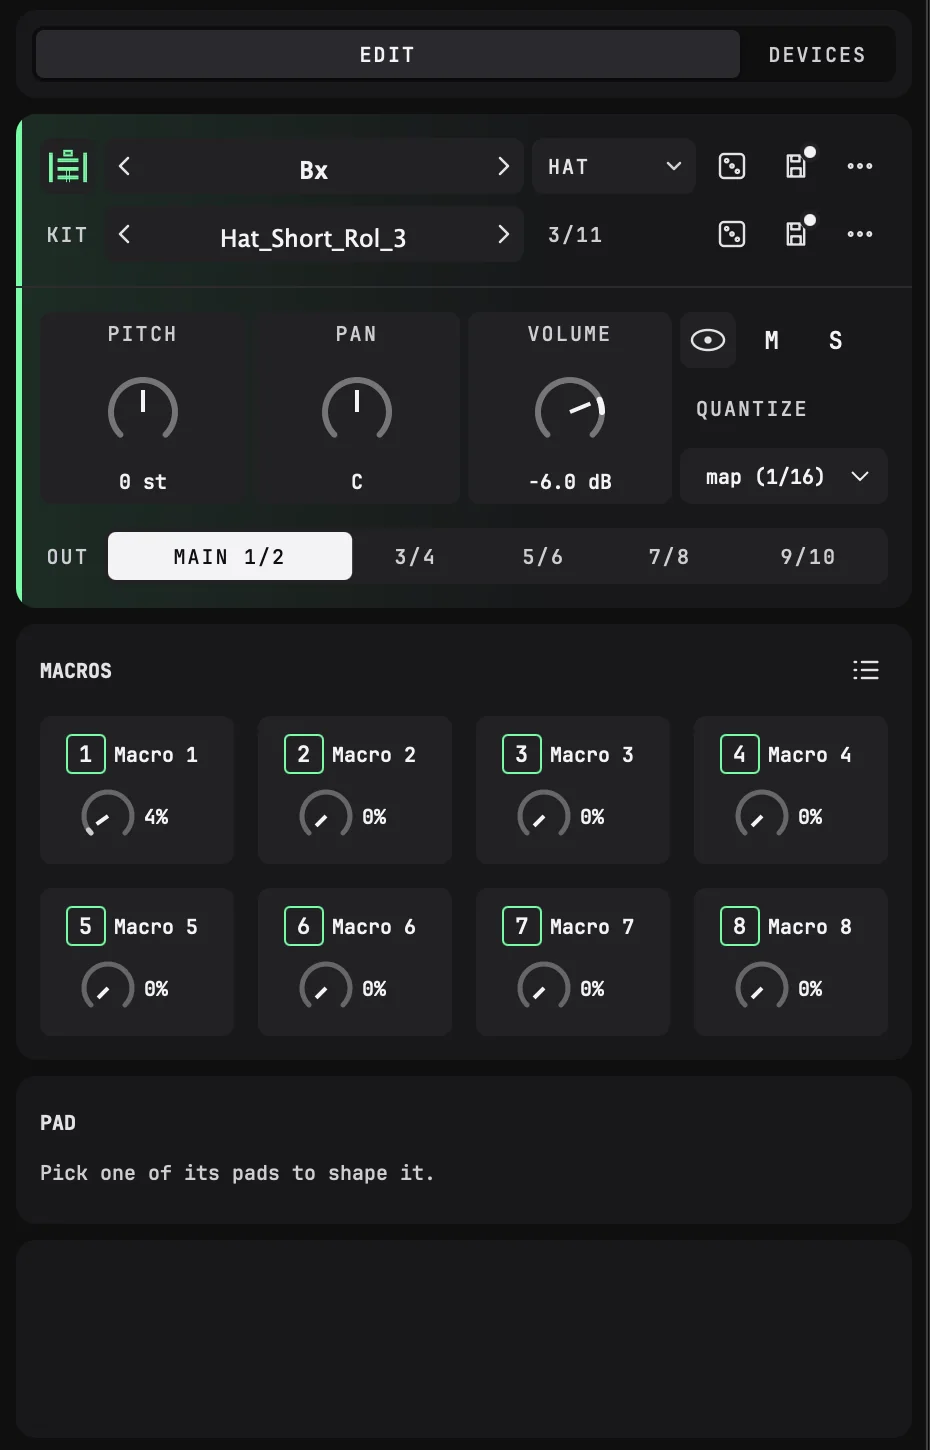
Task: Randomize the Bx preset with dice icon
Action: click(x=732, y=166)
